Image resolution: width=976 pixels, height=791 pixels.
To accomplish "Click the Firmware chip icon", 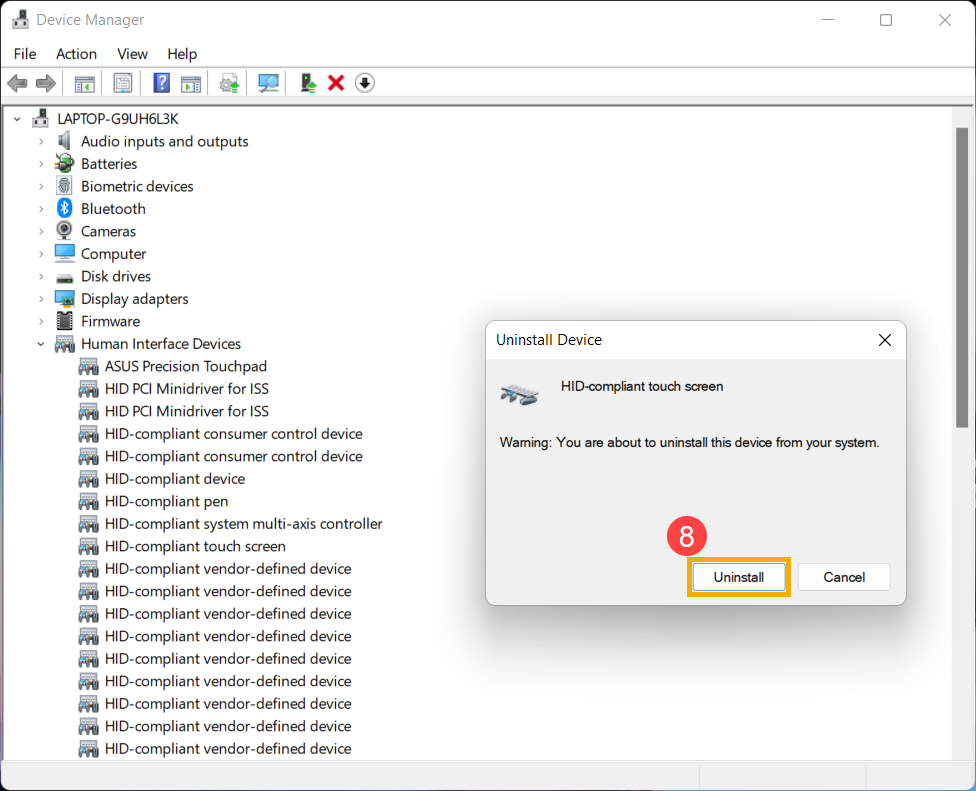I will 65,321.
